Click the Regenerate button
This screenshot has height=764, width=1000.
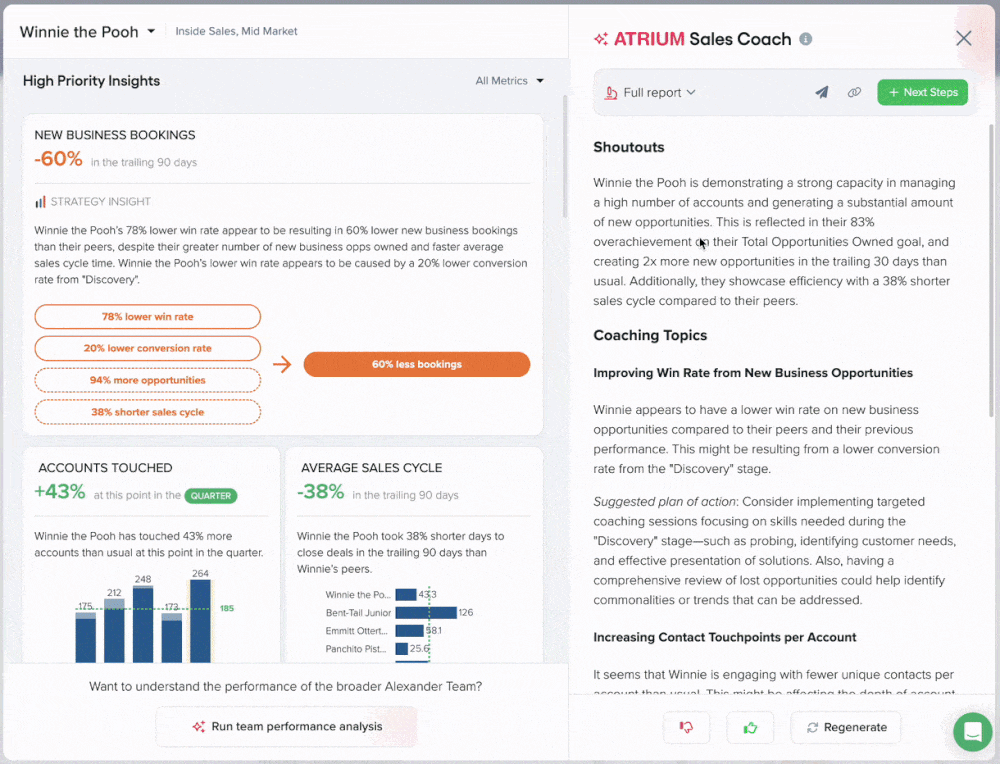tap(846, 727)
